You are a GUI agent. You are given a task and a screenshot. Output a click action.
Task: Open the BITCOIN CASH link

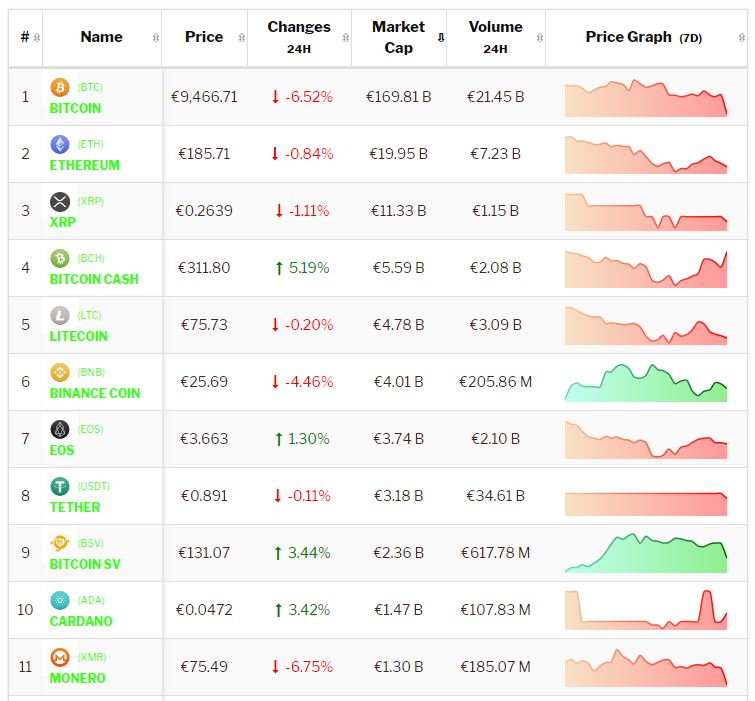click(x=94, y=279)
